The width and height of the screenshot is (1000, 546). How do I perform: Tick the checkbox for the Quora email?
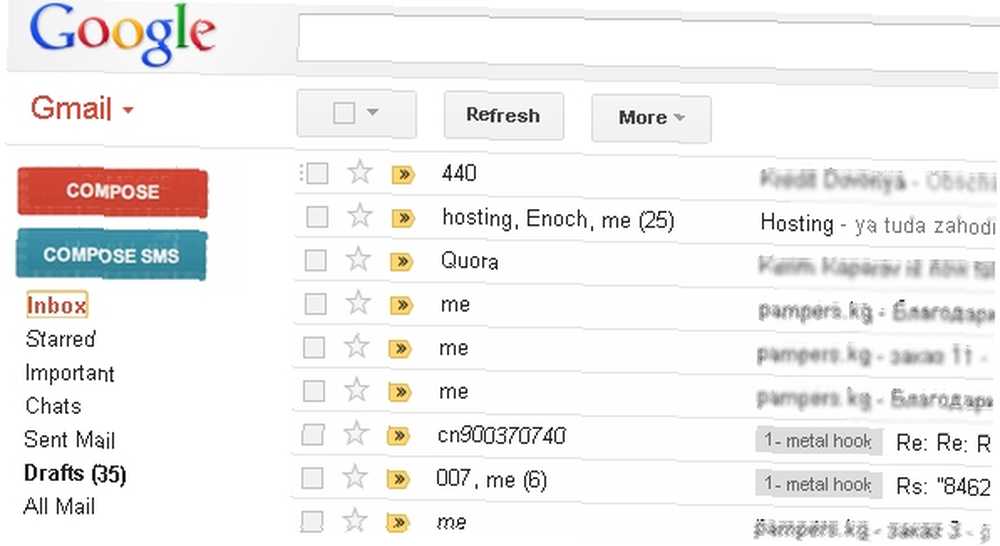[x=316, y=260]
